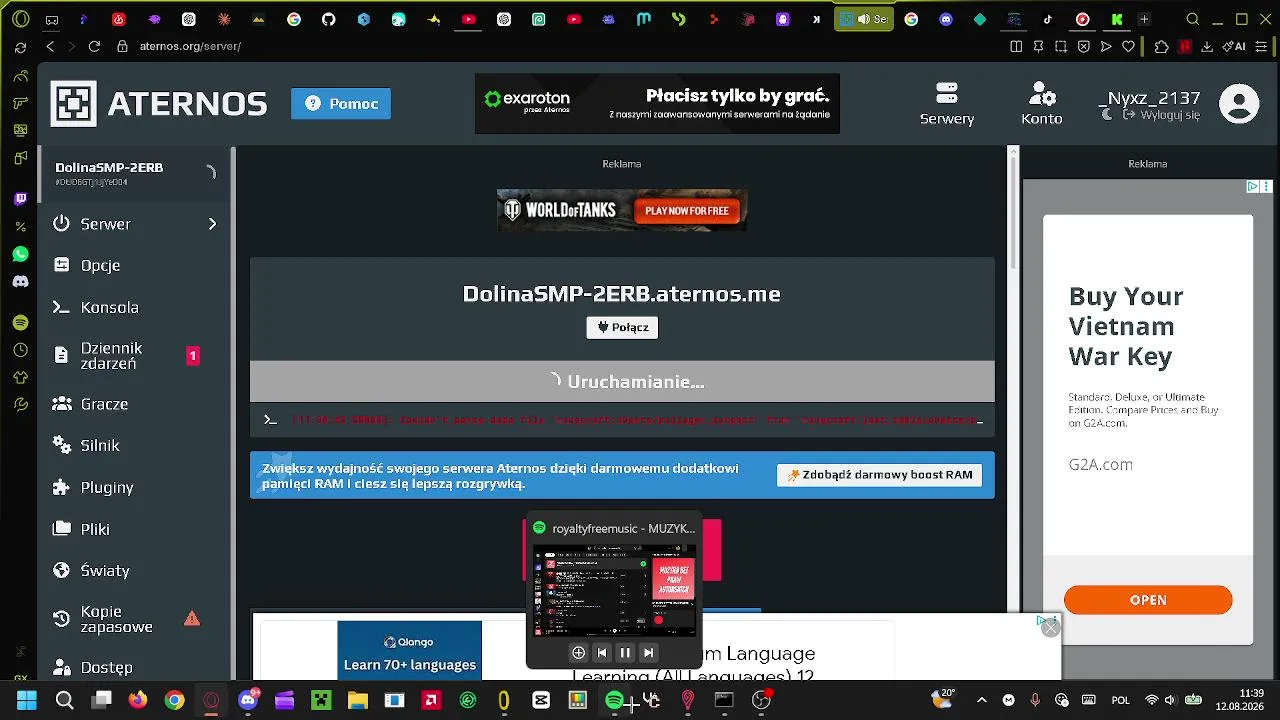The image size is (1280, 720).
Task: Click PLAY NOW FOR FREE in World of Tanks ad
Action: (x=687, y=211)
